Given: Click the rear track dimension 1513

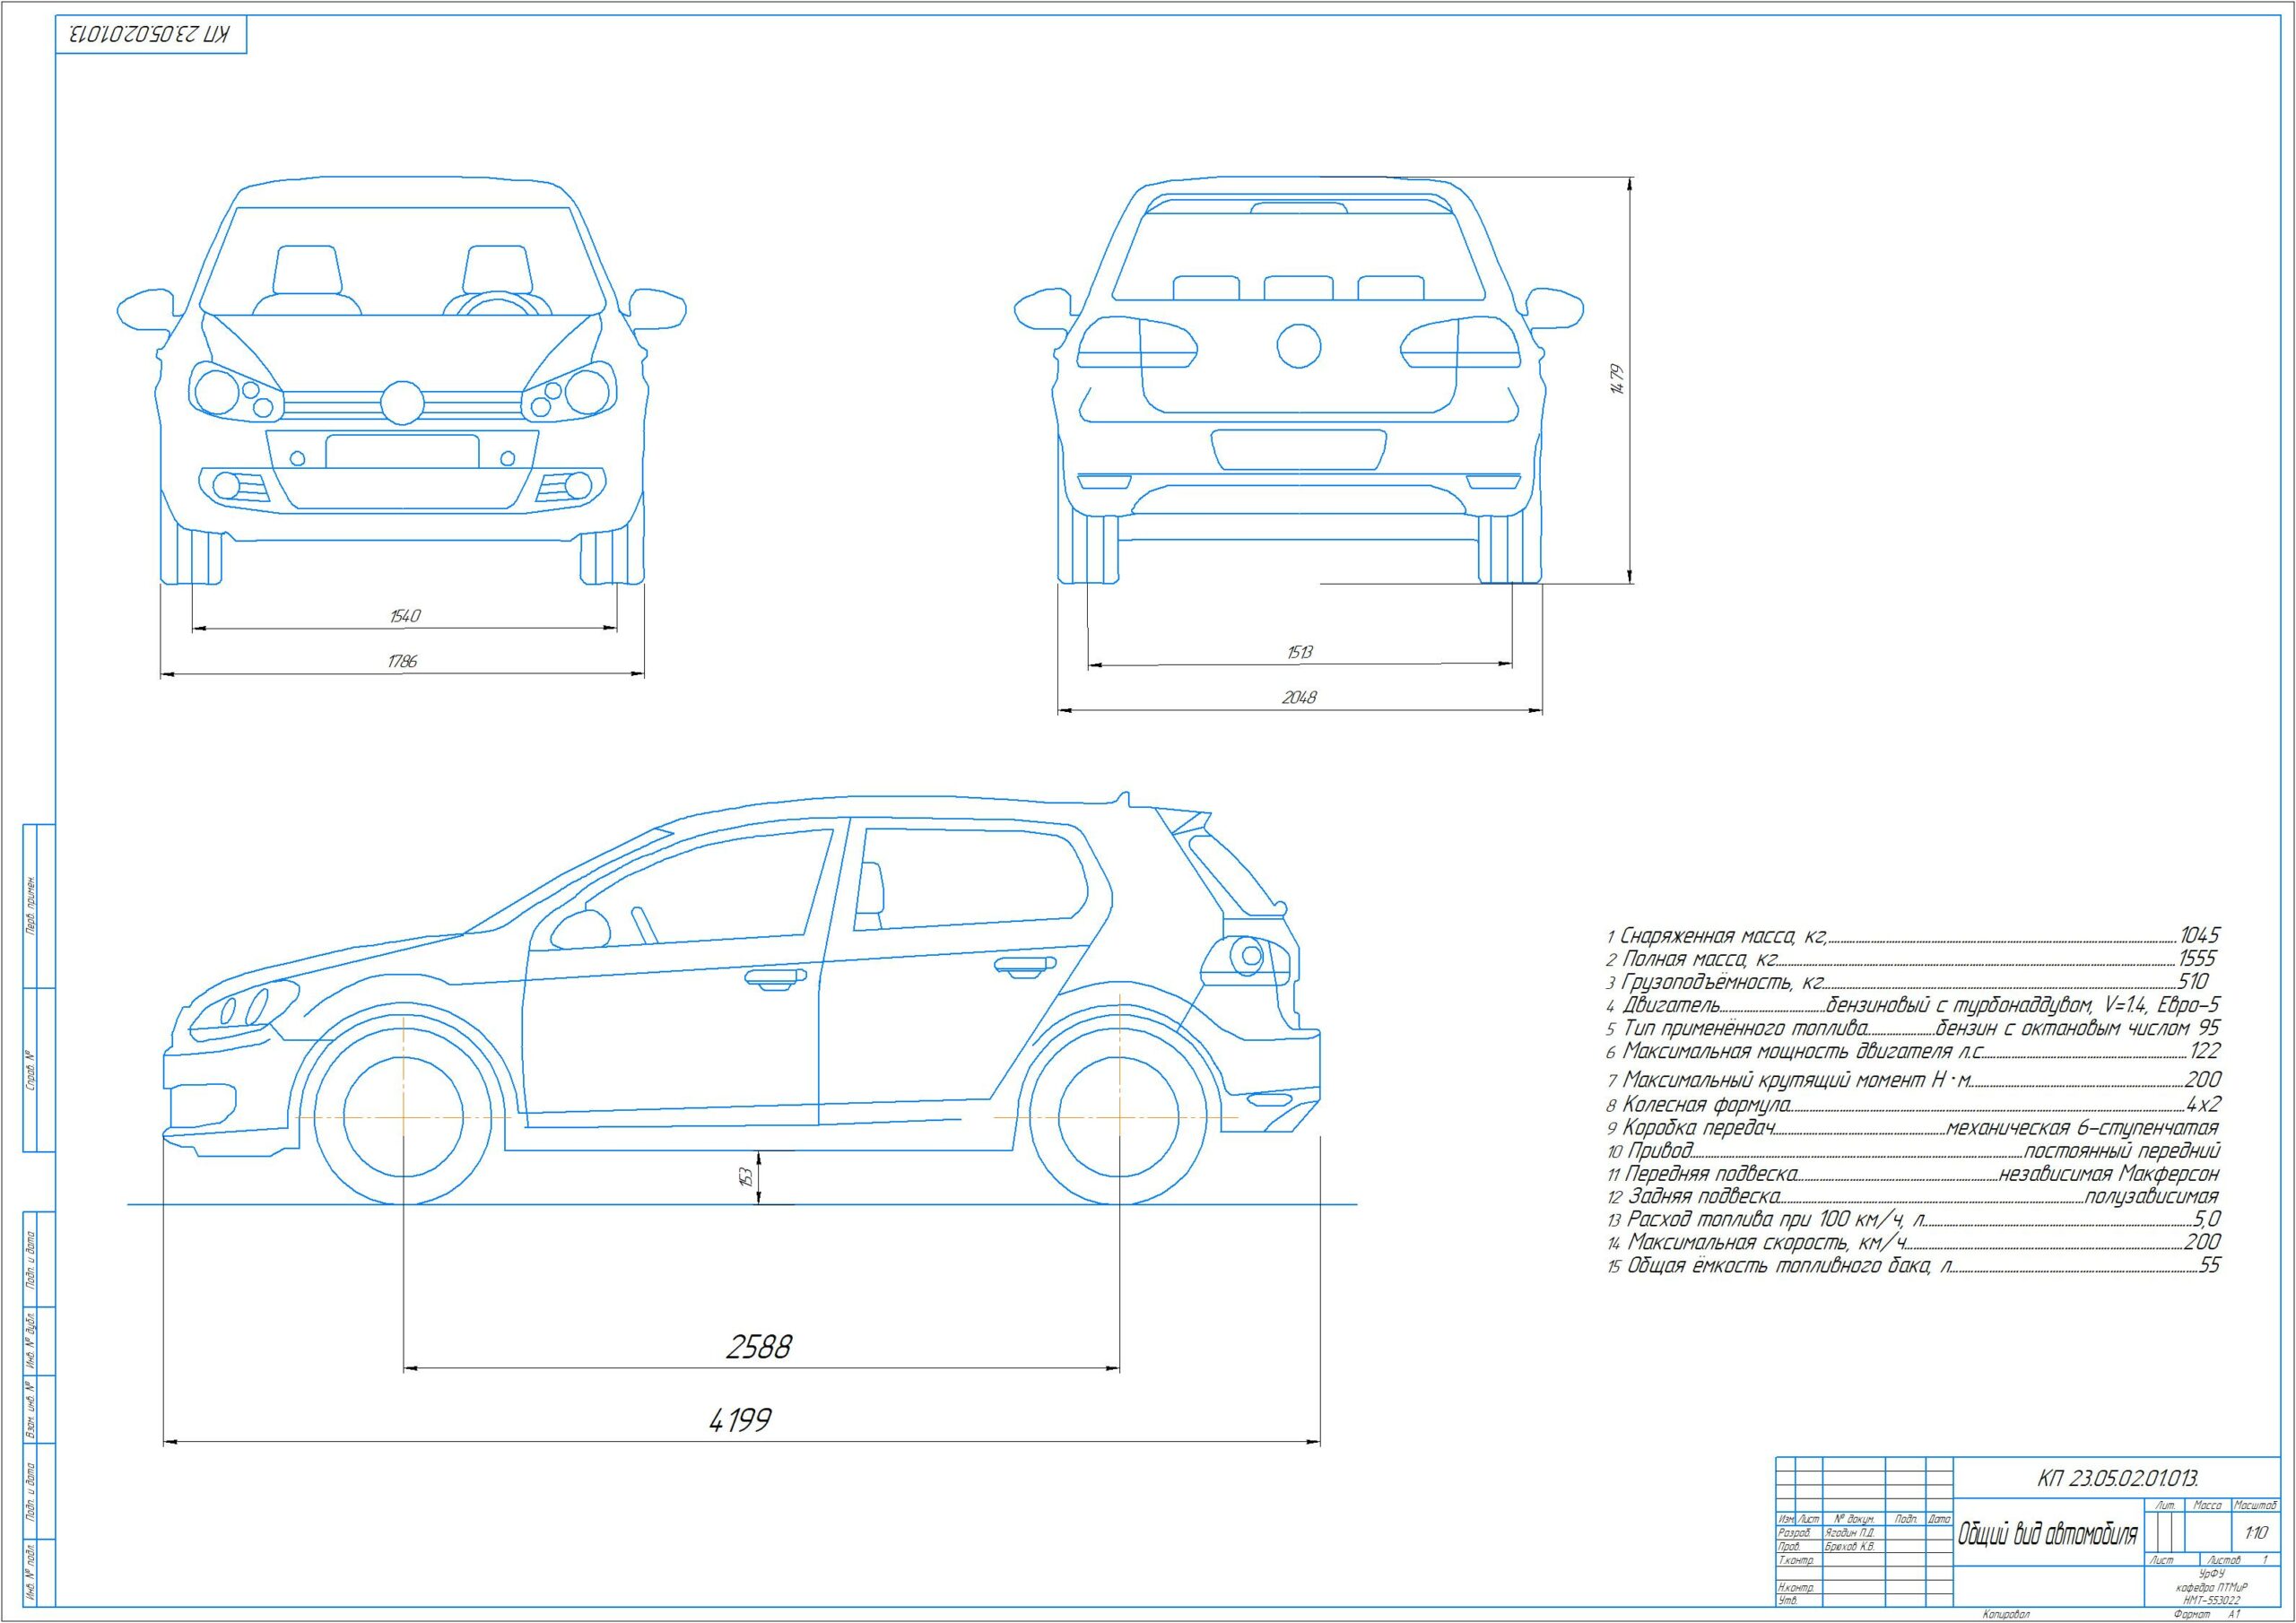Looking at the screenshot, I should pos(1299,652).
